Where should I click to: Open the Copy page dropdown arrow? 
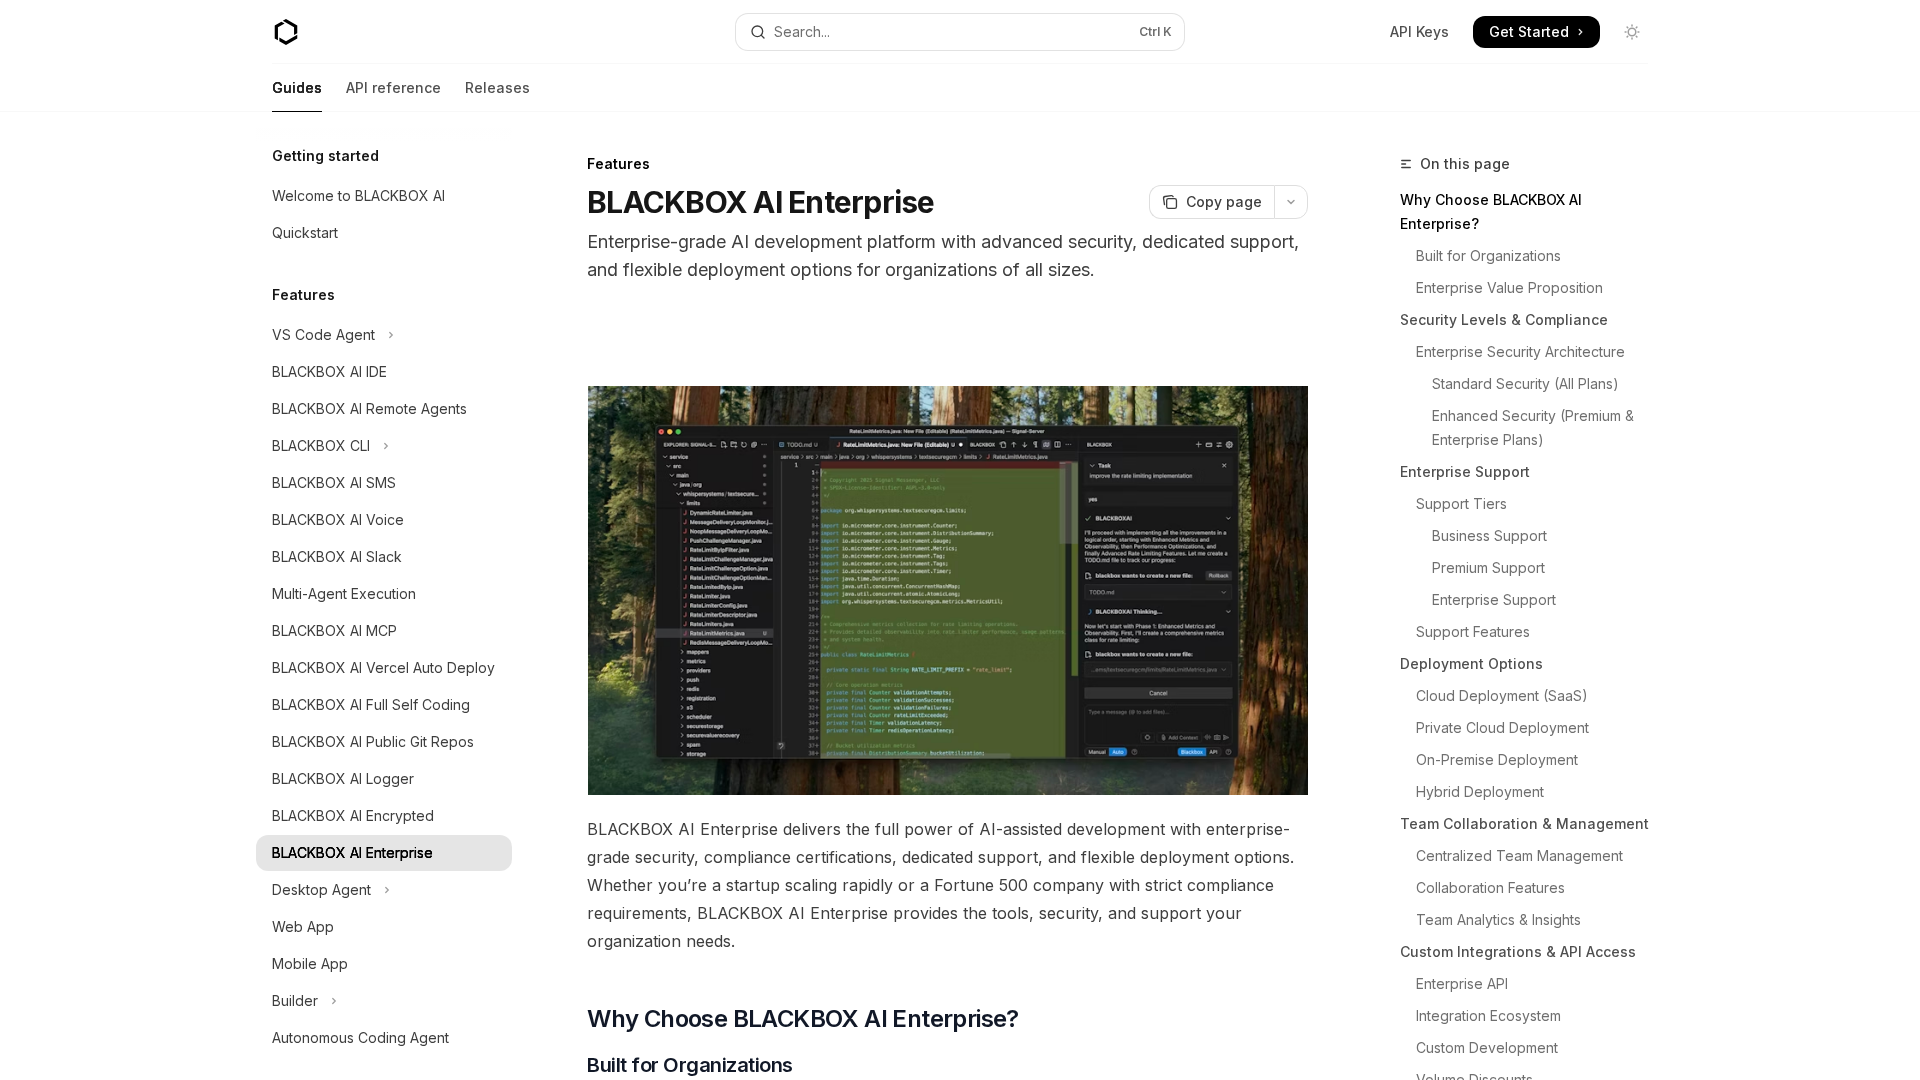(1291, 202)
